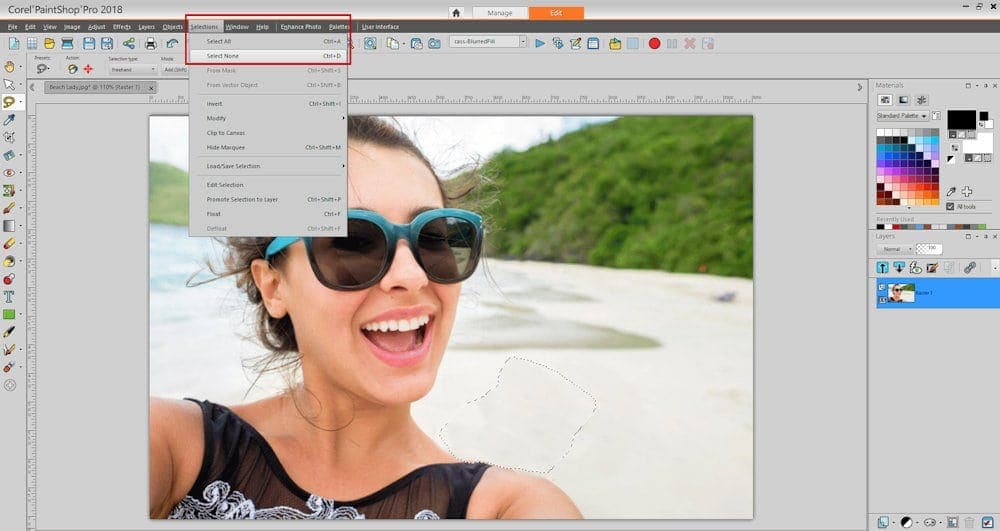The height and width of the screenshot is (531, 1000).
Task: Toggle the All tools checkbox
Action: [950, 206]
